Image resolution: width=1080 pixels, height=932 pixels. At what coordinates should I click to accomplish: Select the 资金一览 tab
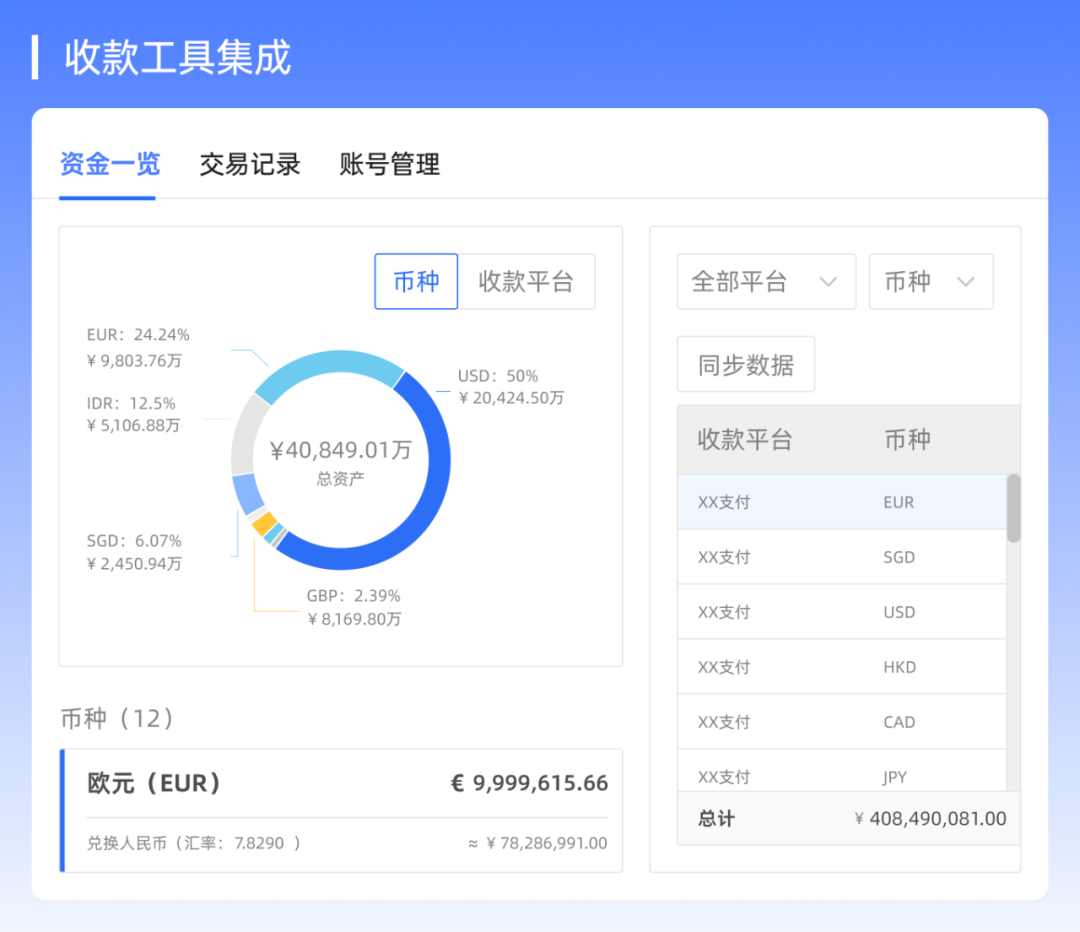click(x=108, y=165)
